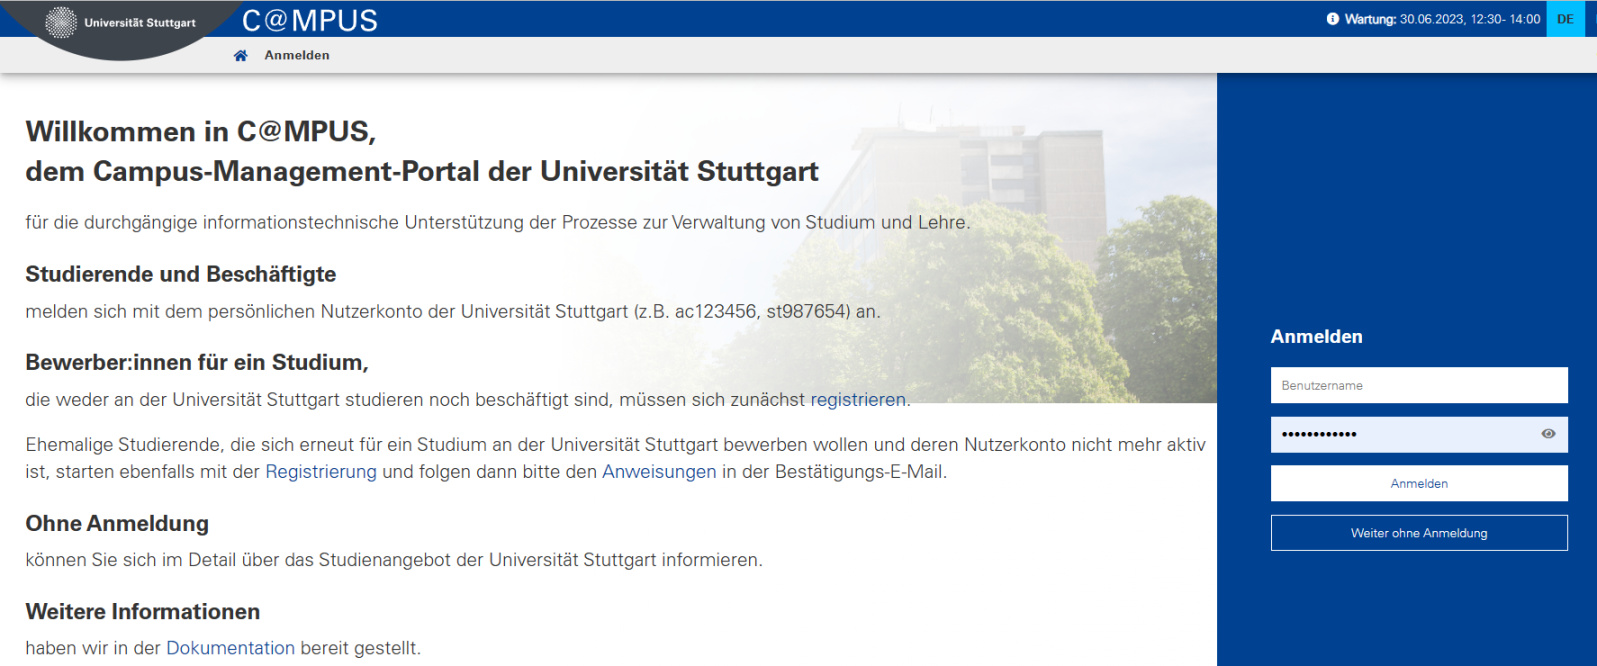Screen dimensions: 1597x666
Task: Click the Anmelden heading in login panel
Action: click(x=1316, y=337)
